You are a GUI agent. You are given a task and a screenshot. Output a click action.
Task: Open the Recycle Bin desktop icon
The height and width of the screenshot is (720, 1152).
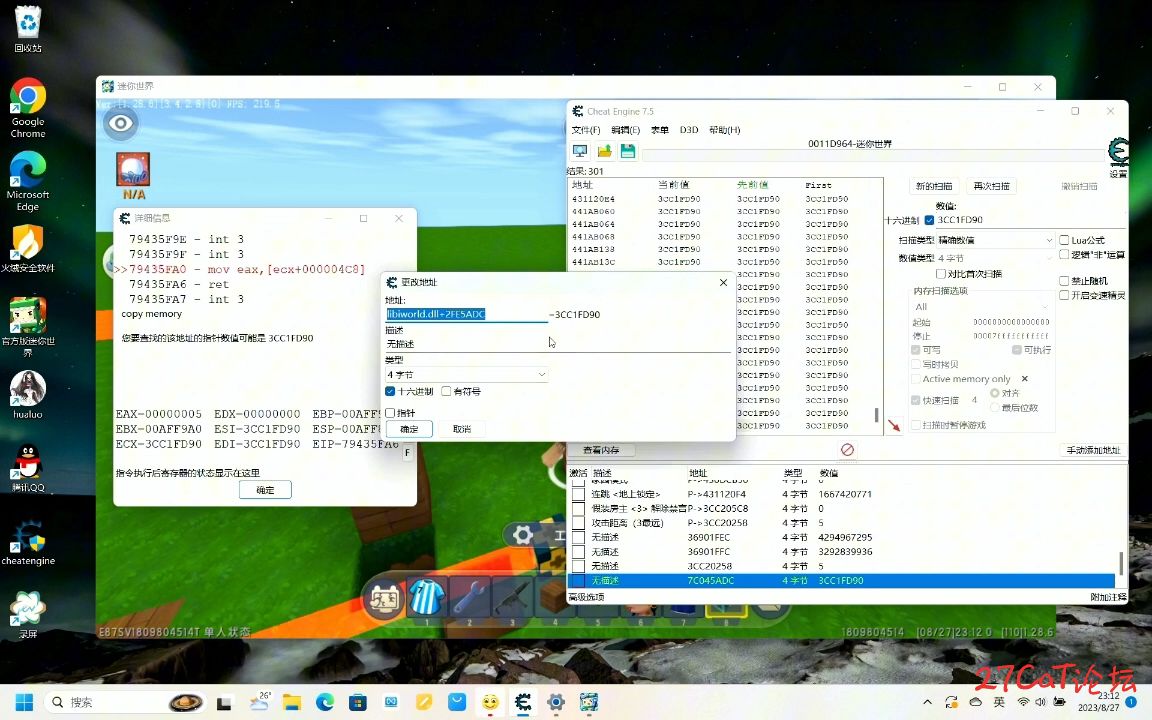[x=28, y=29]
